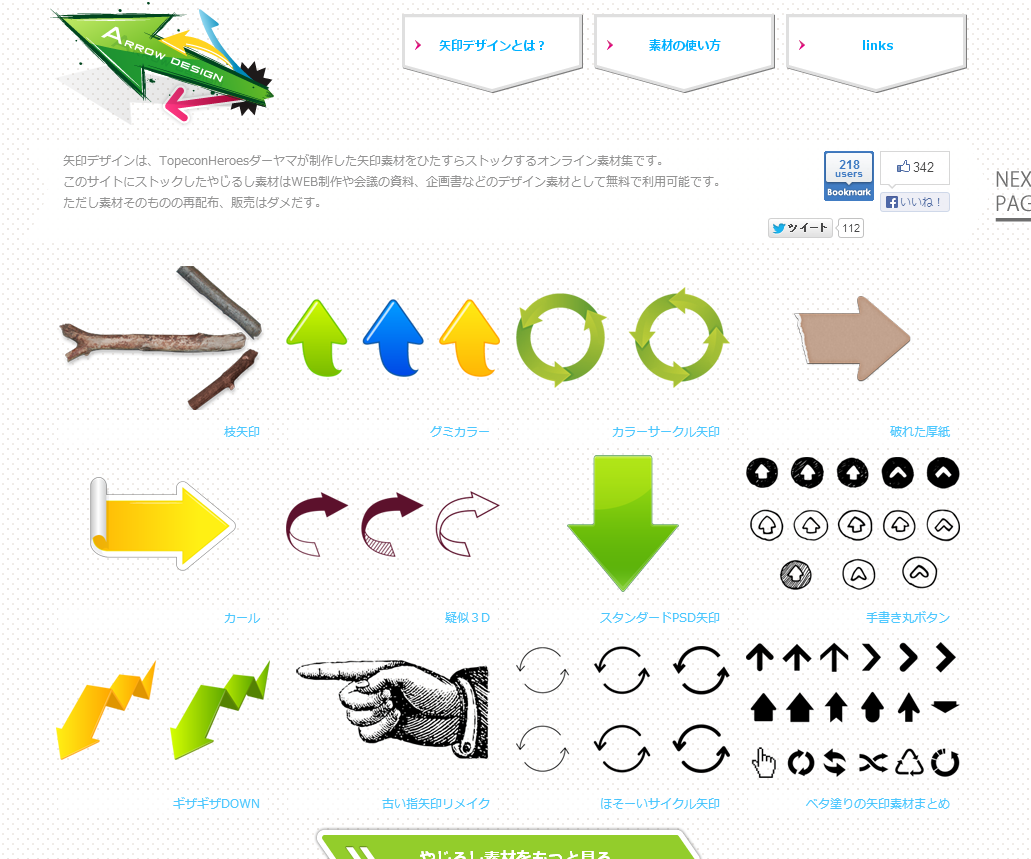The image size is (1031, 859).
Task: Select the yellow curl arrow image
Action: 162,524
